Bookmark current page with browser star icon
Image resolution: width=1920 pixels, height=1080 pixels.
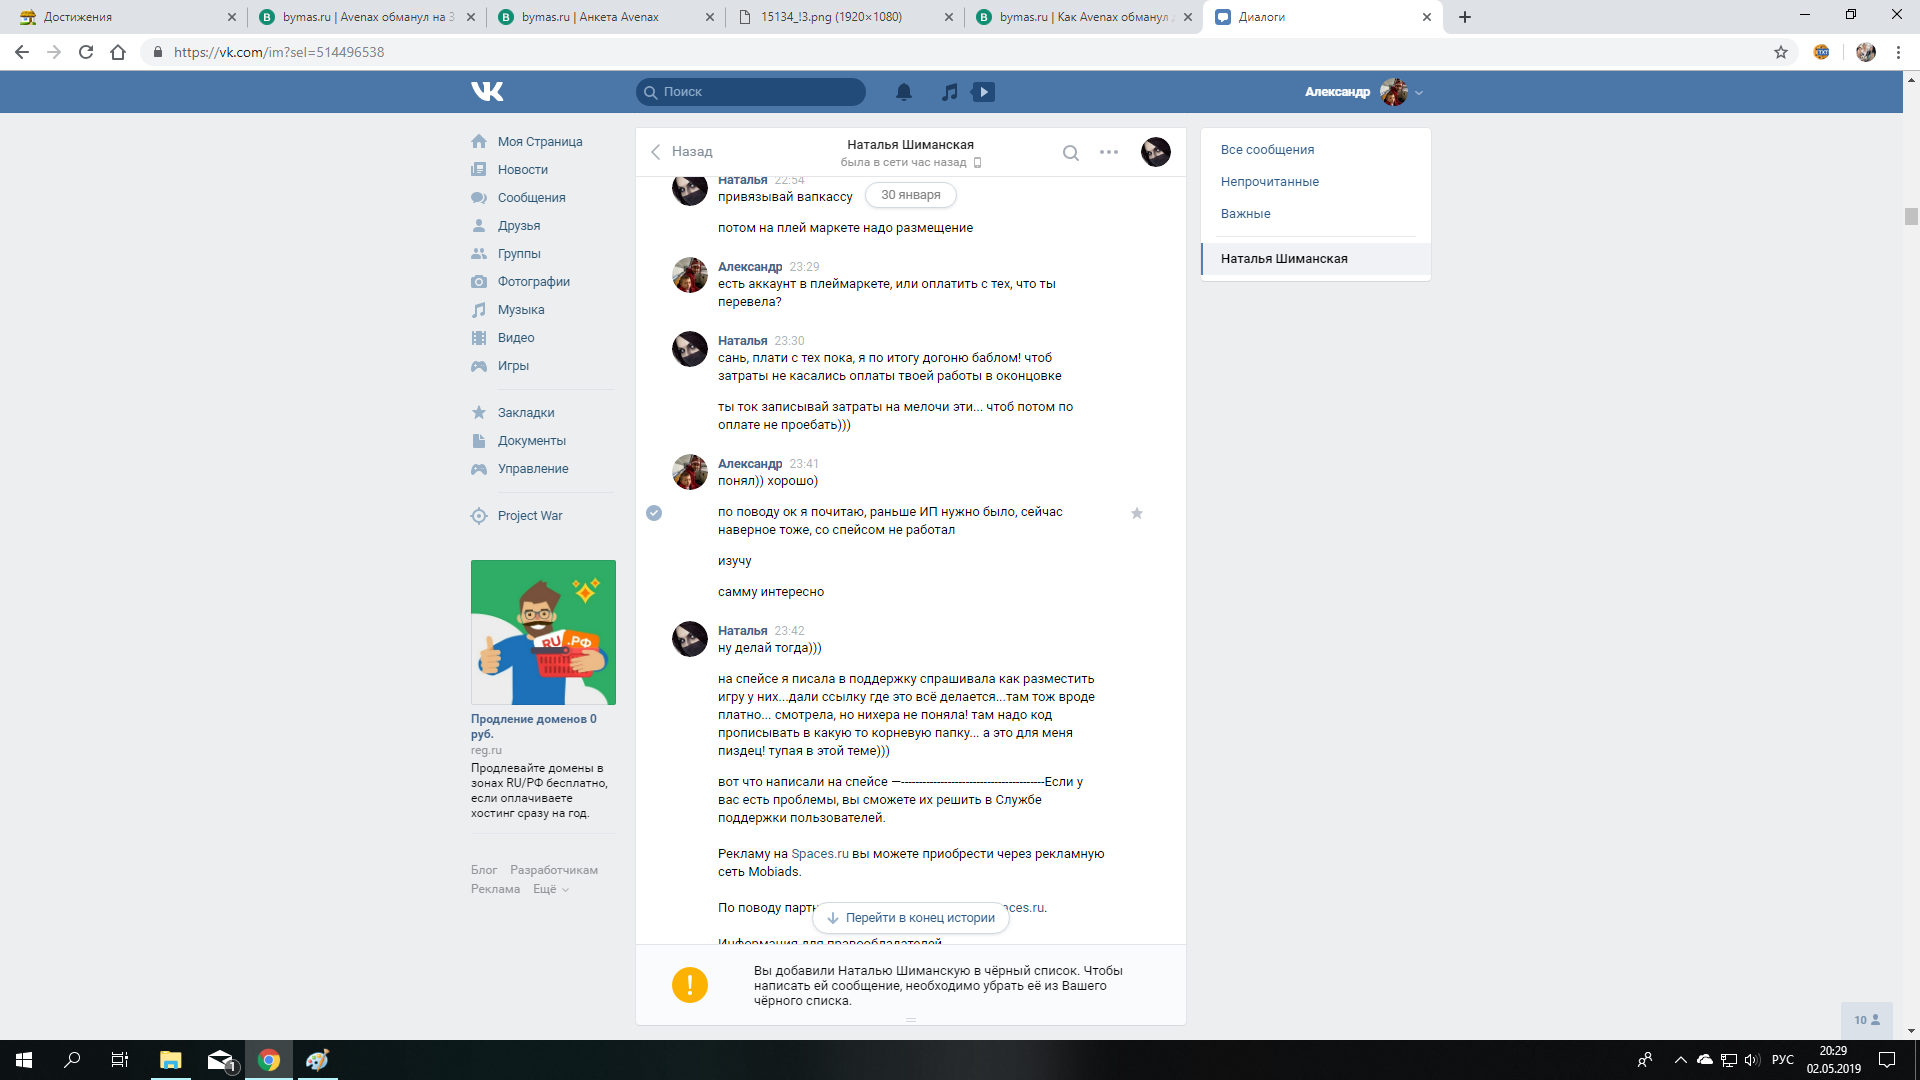point(1780,52)
